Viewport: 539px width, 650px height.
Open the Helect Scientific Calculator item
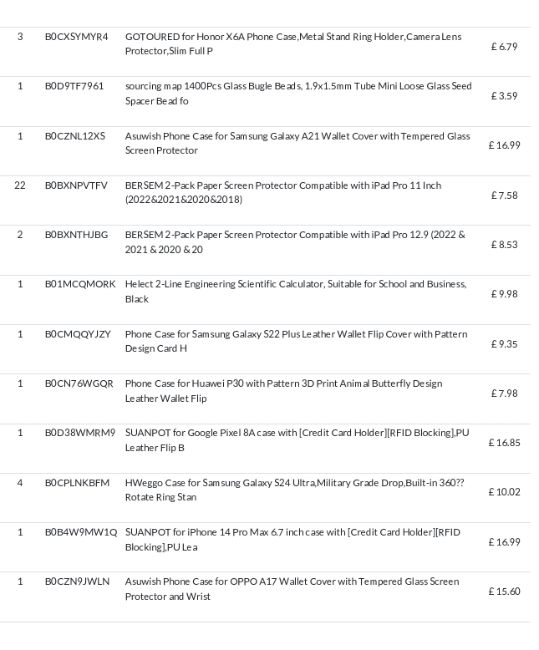[x=296, y=291]
